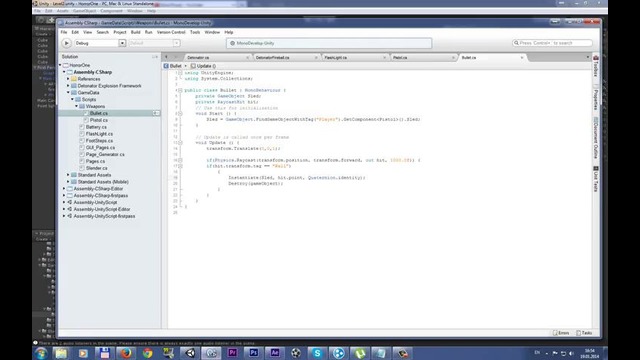This screenshot has width=640, height=360.
Task: Select Pages.cs in the solution tree
Action: tap(95, 162)
